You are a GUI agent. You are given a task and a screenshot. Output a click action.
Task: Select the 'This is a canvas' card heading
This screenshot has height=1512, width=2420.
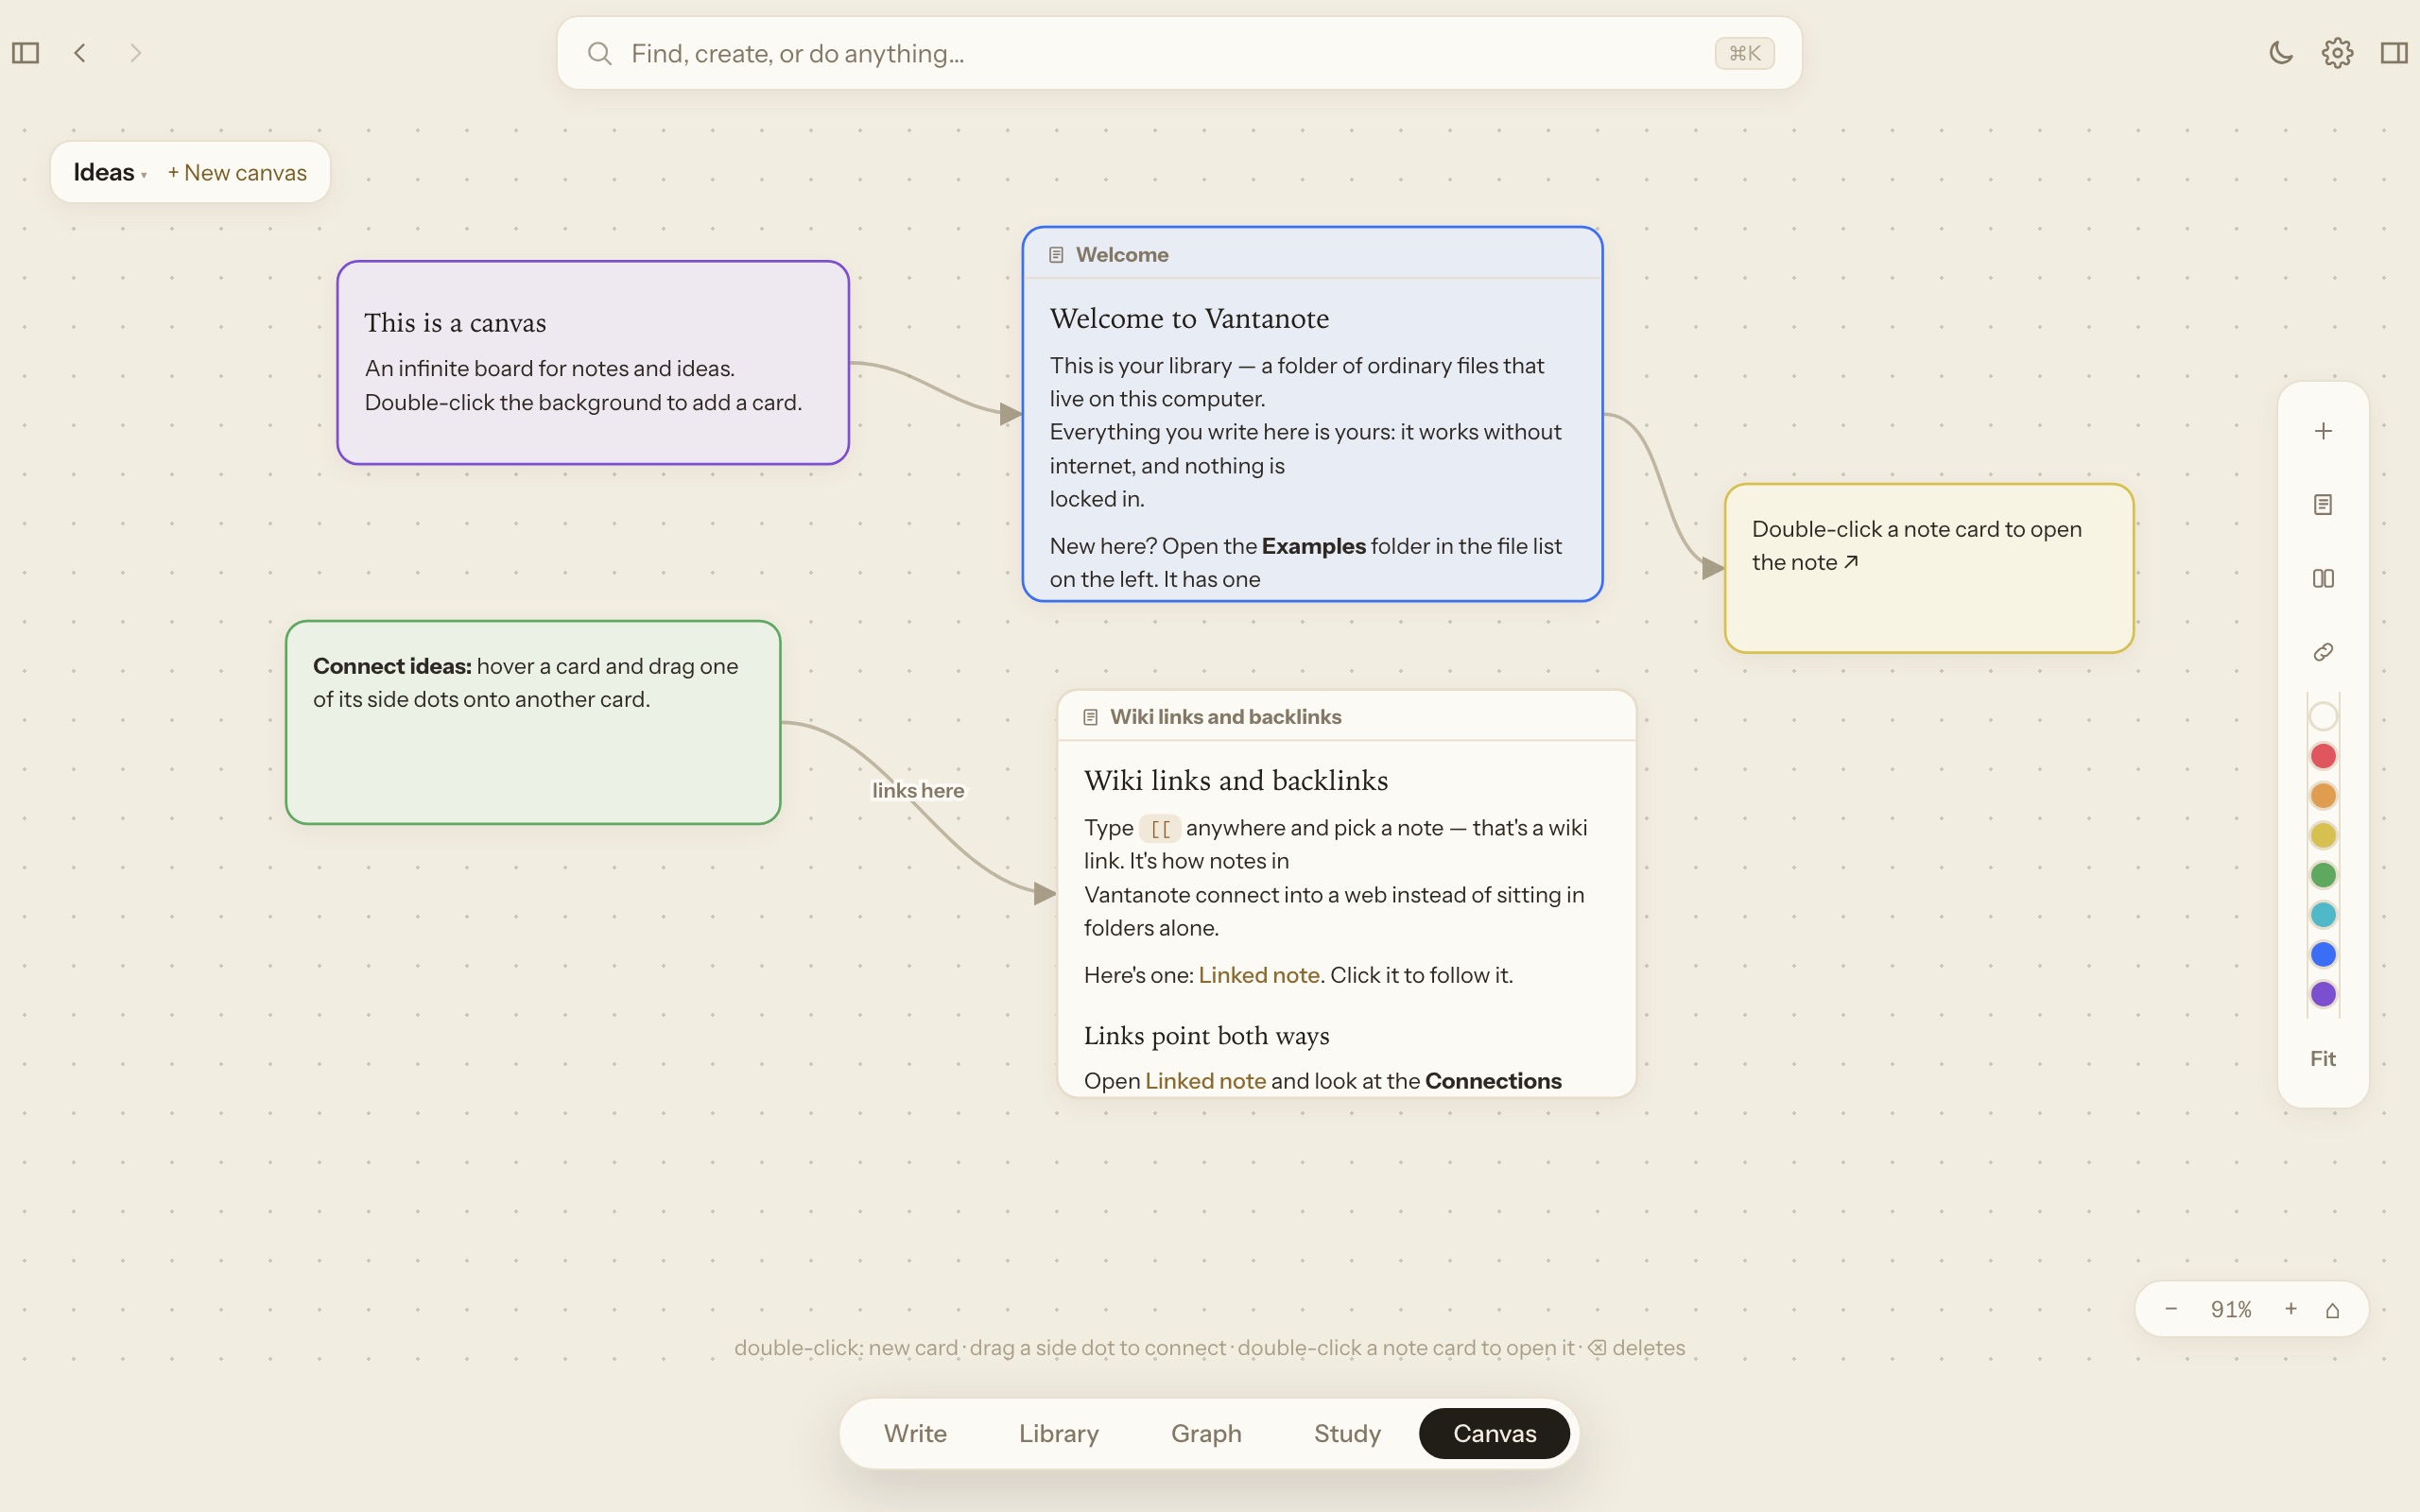(455, 323)
